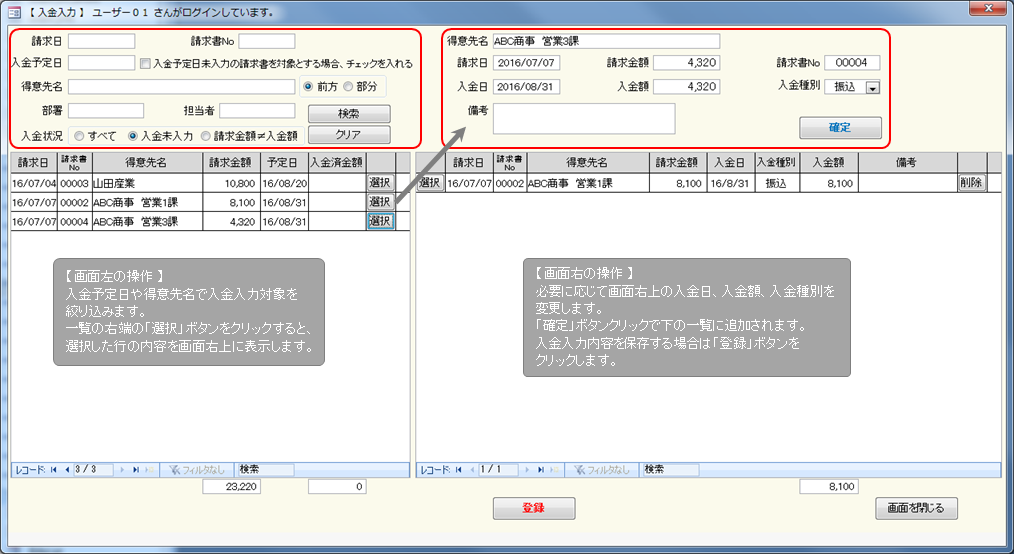Click the left list フィルタなし filter indicator
The width and height of the screenshot is (1014, 554).
click(x=198, y=469)
